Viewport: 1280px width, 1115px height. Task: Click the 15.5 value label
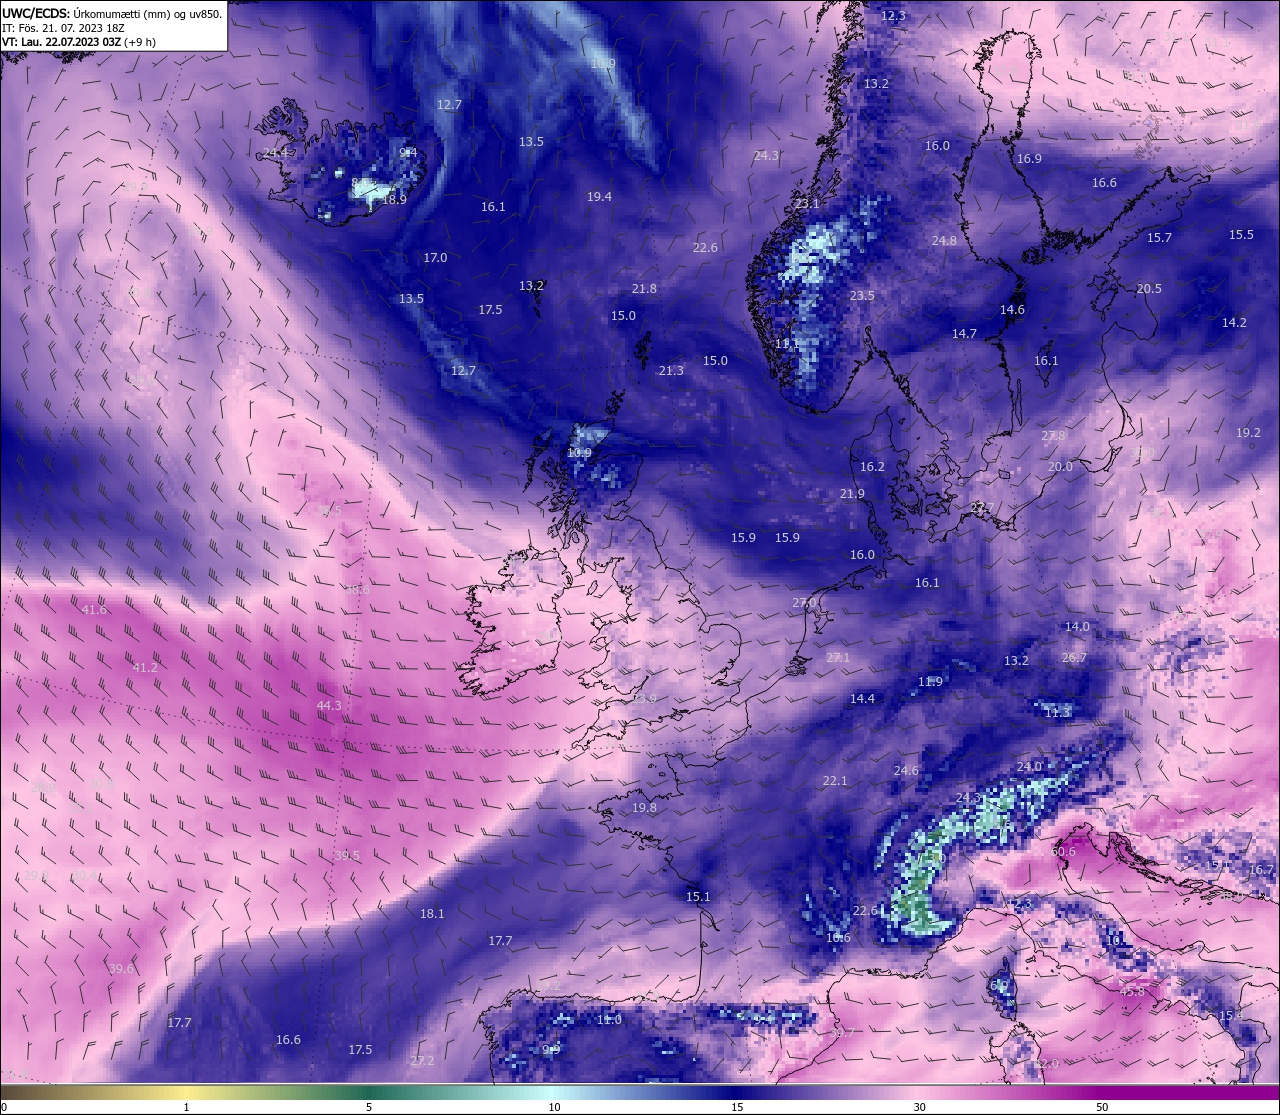pos(1241,234)
